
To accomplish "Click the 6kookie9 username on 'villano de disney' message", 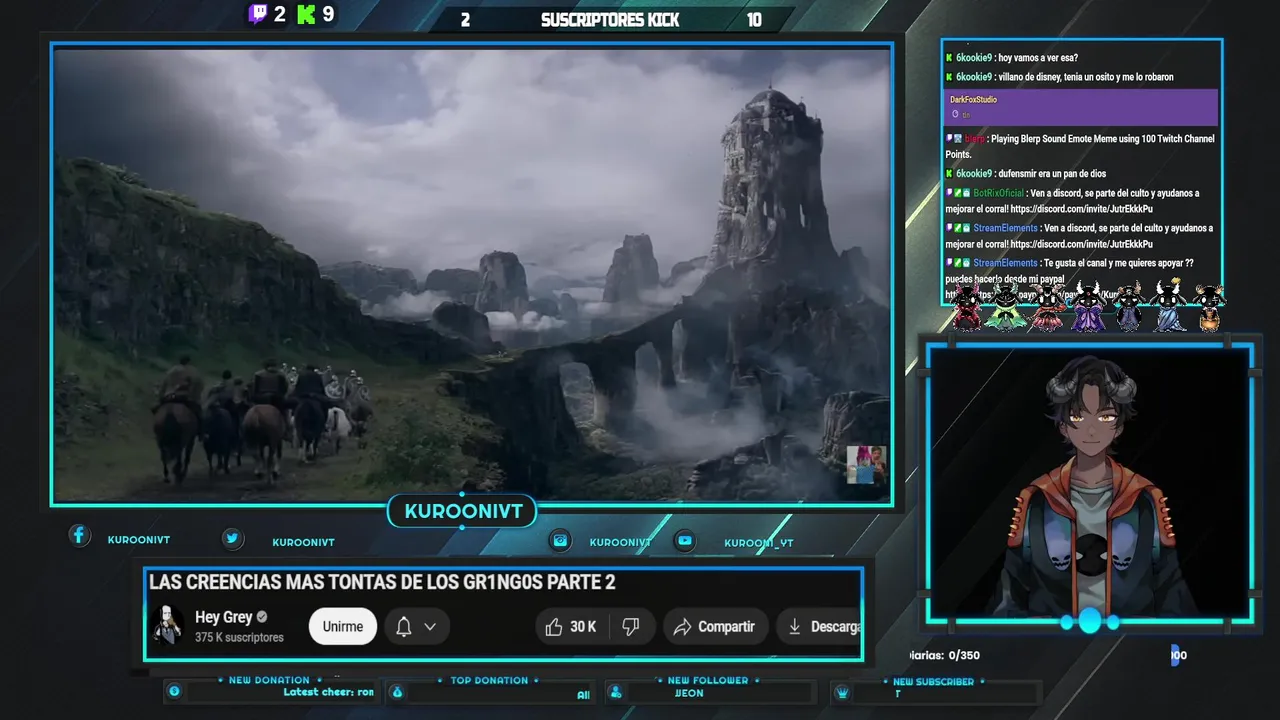I will [974, 77].
